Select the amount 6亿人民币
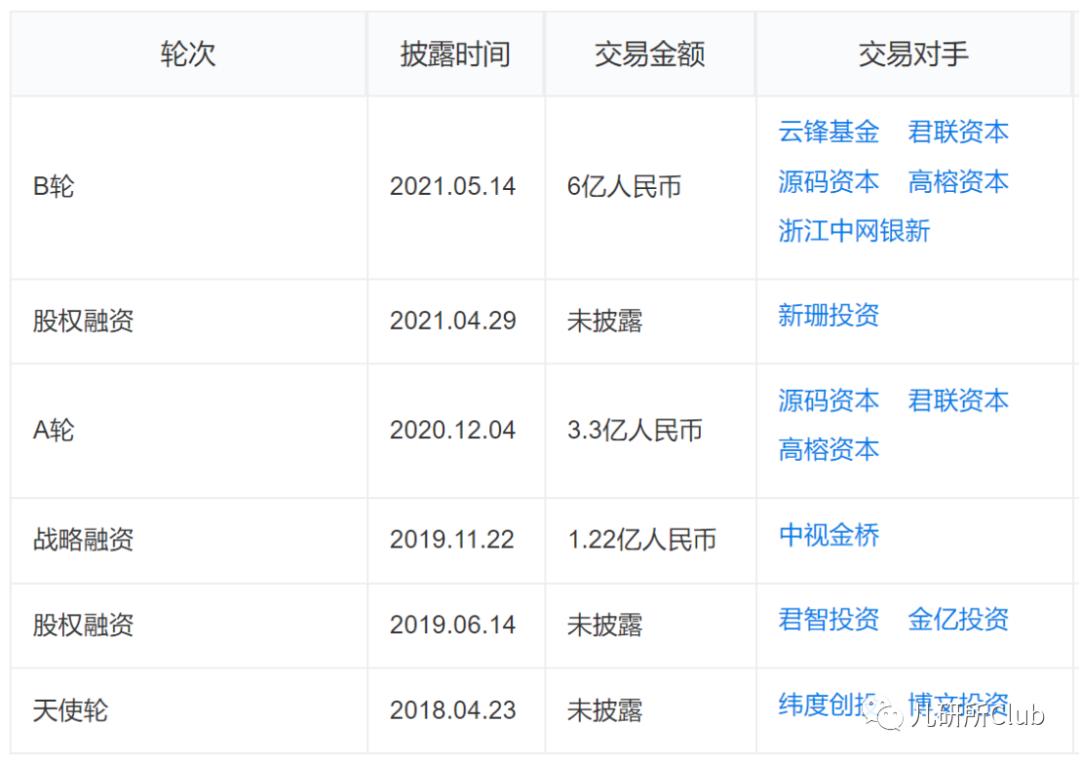This screenshot has width=1080, height=762. [624, 186]
